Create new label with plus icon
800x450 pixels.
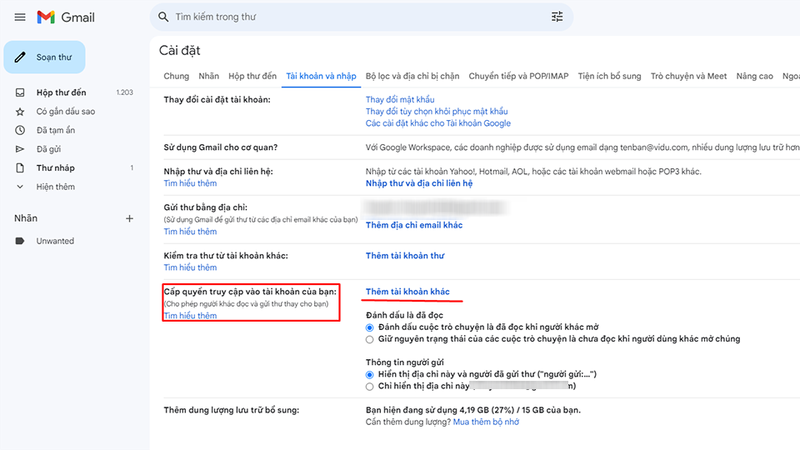130,218
